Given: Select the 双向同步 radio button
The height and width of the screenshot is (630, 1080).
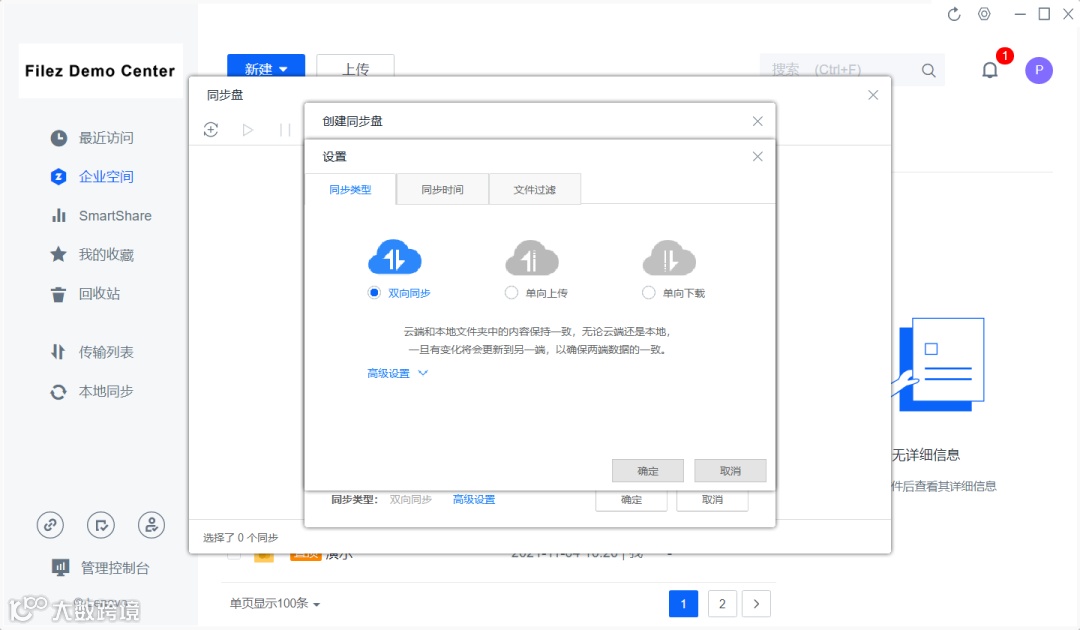Looking at the screenshot, I should click(374, 293).
